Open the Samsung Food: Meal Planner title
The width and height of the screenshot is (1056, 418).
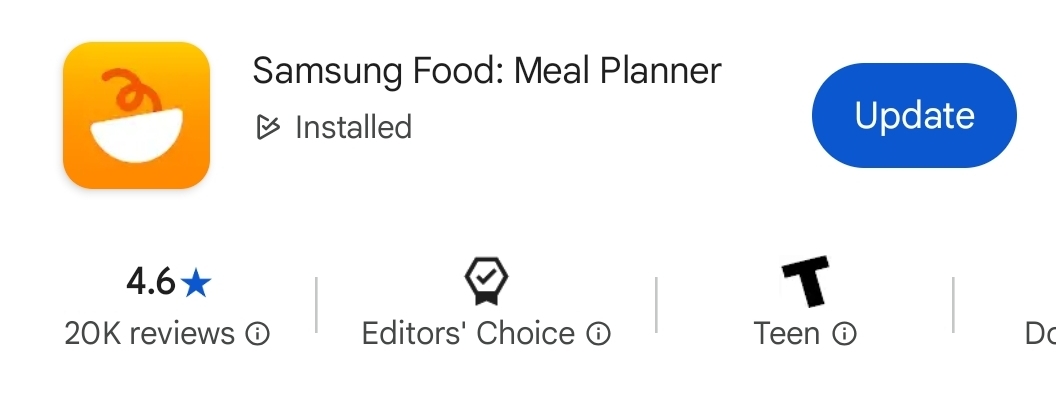point(487,71)
